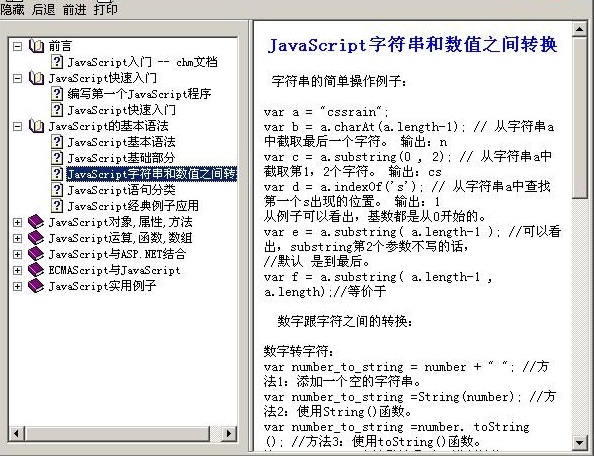Click the 打印 toolbar button
The height and width of the screenshot is (456, 594).
pyautogui.click(x=105, y=9)
